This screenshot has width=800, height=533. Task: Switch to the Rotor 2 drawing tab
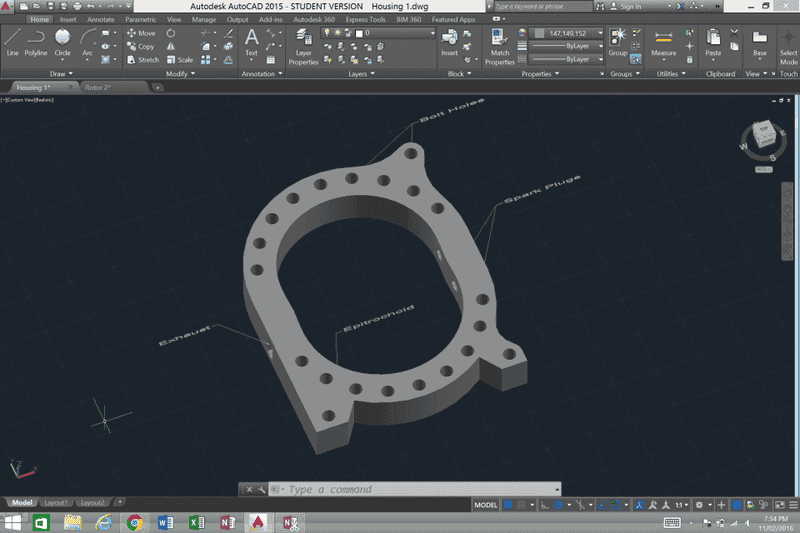pos(98,87)
